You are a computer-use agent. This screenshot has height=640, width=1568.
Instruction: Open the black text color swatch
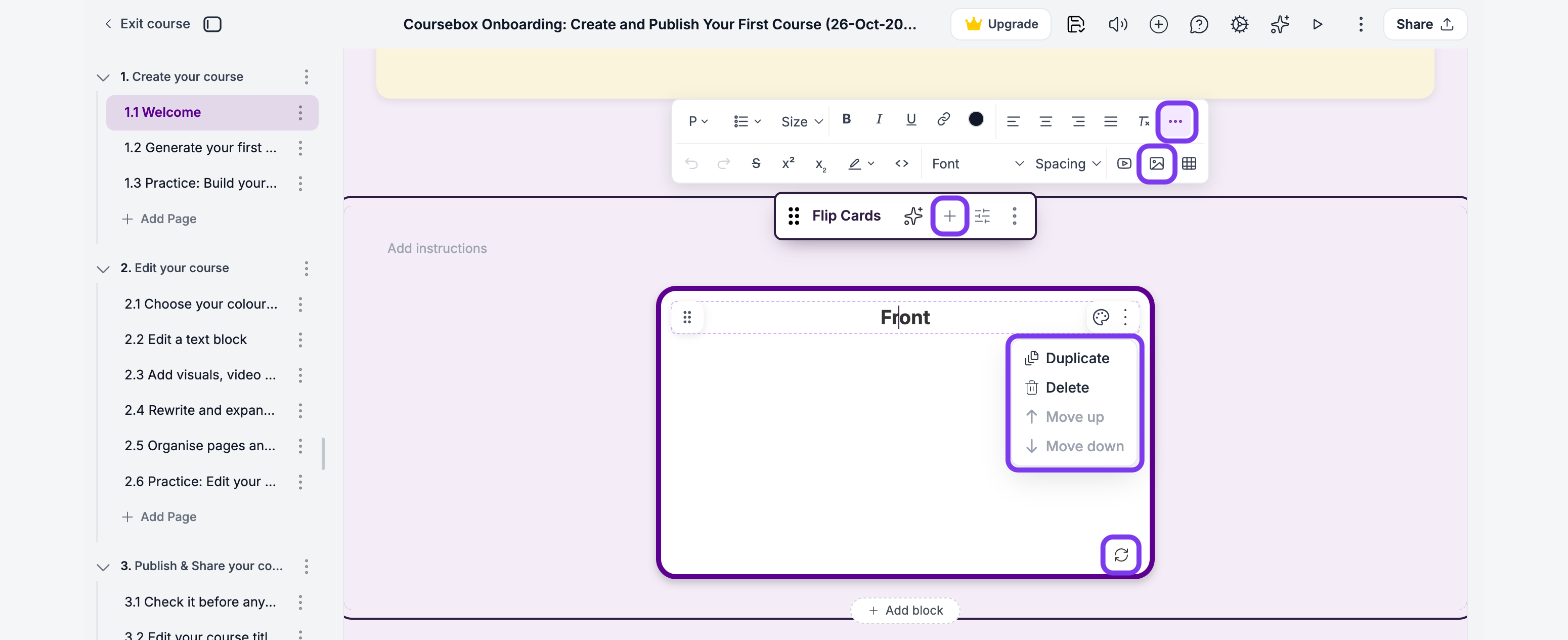976,119
